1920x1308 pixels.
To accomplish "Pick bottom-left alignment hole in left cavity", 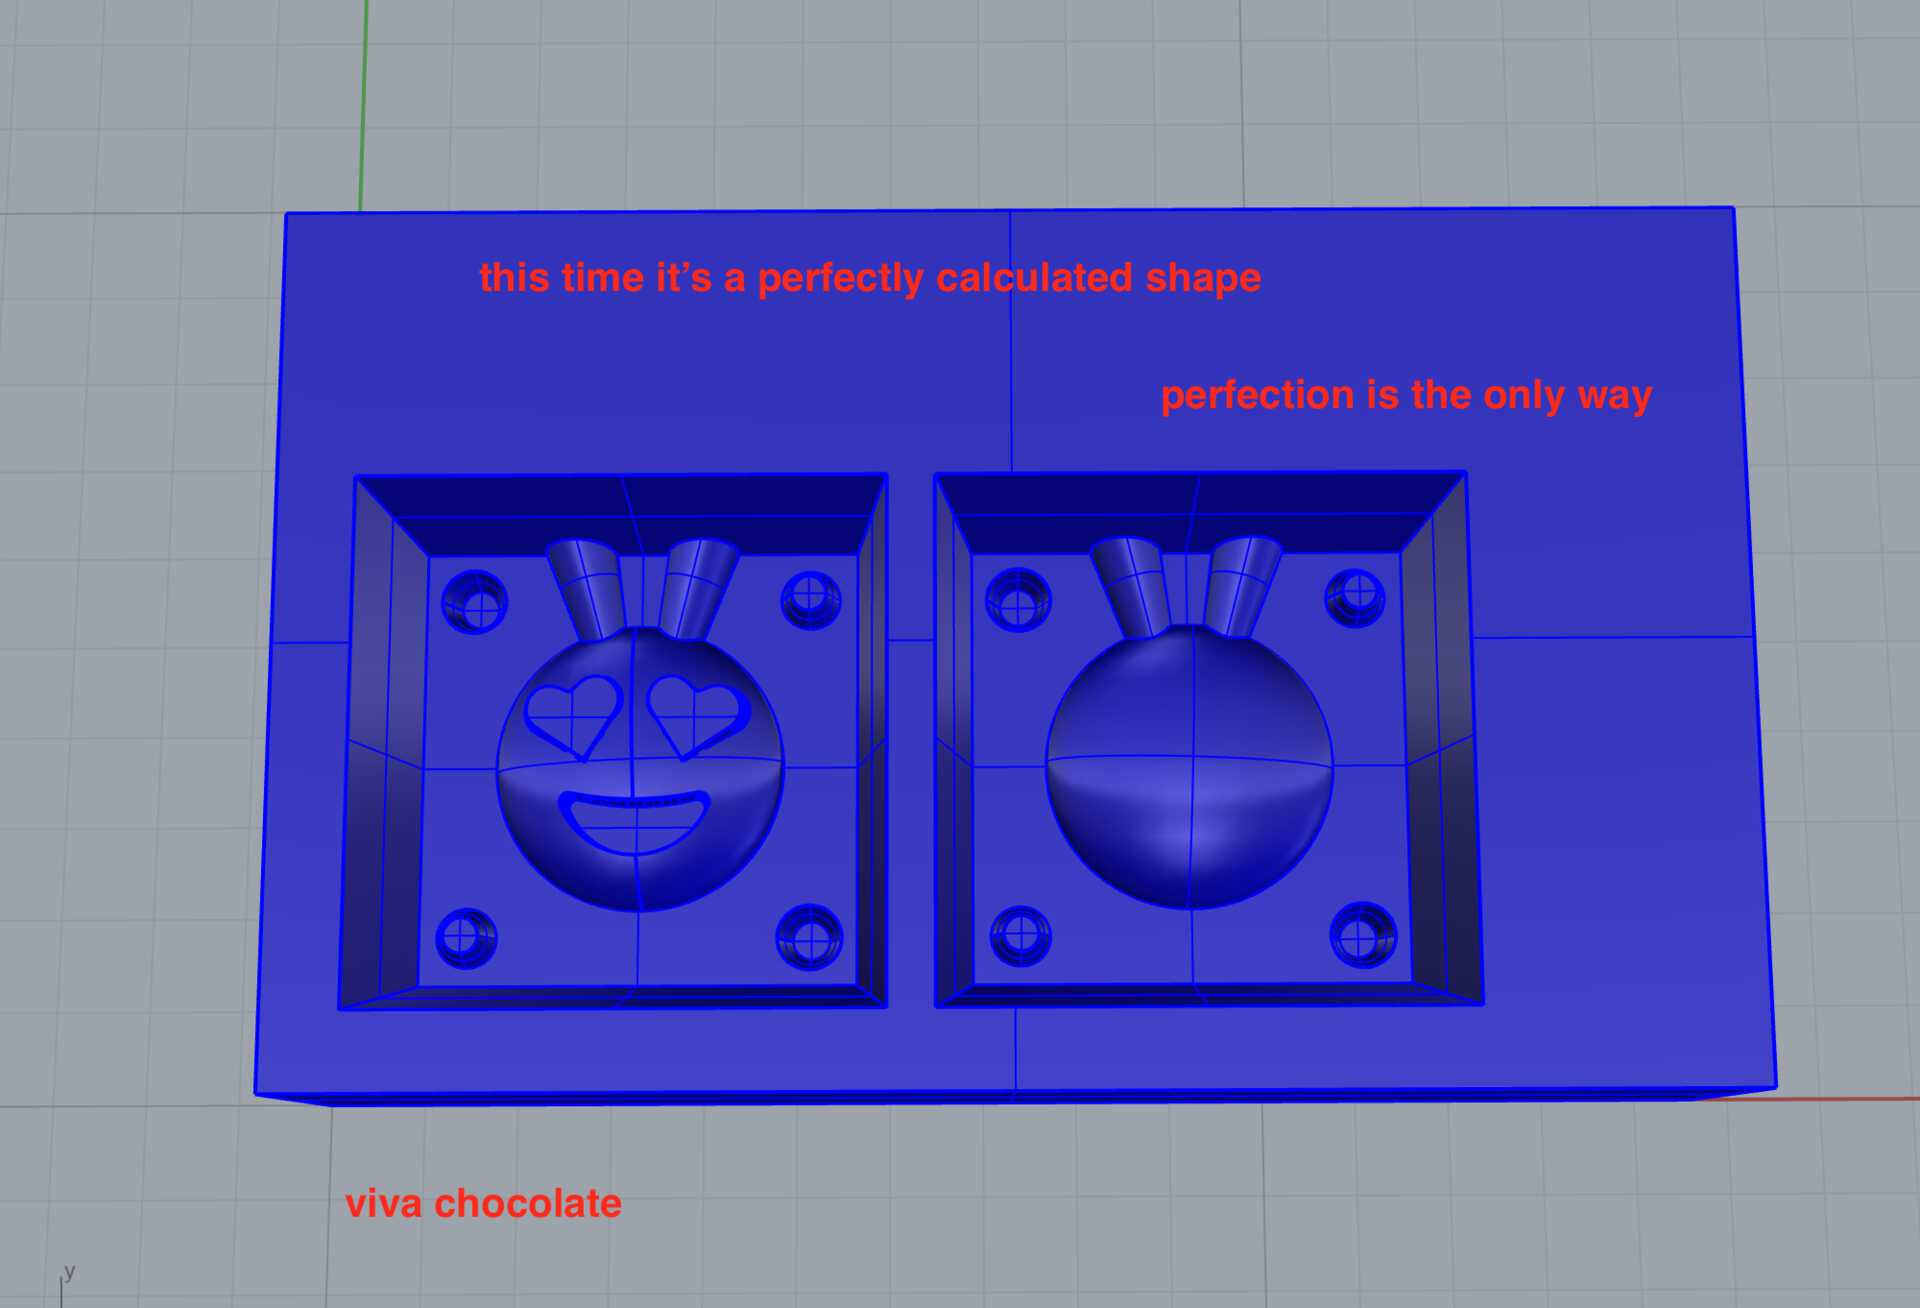I will (466, 938).
